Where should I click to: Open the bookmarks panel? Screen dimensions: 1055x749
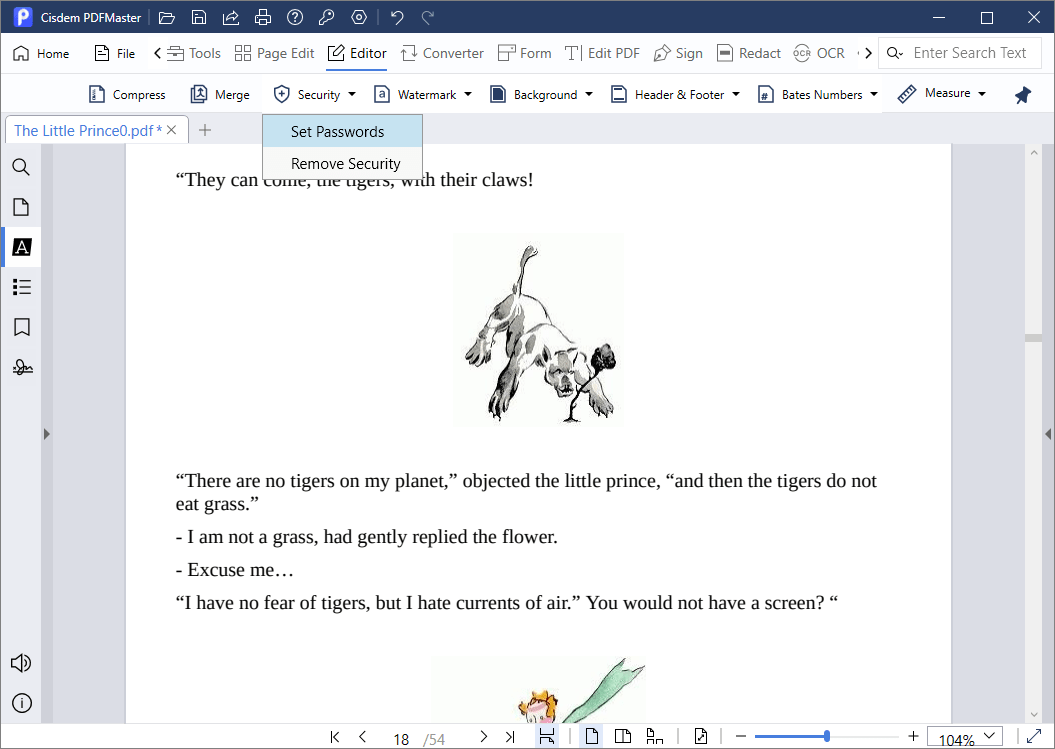point(22,327)
